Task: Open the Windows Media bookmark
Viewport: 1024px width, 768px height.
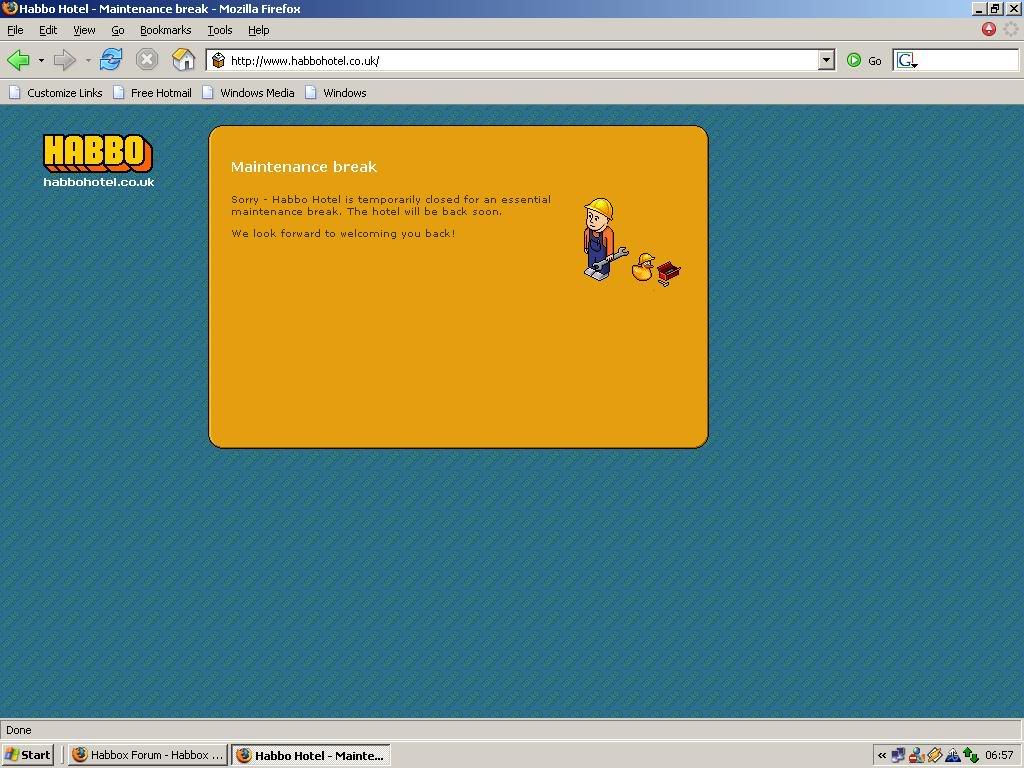Action: (x=248, y=93)
